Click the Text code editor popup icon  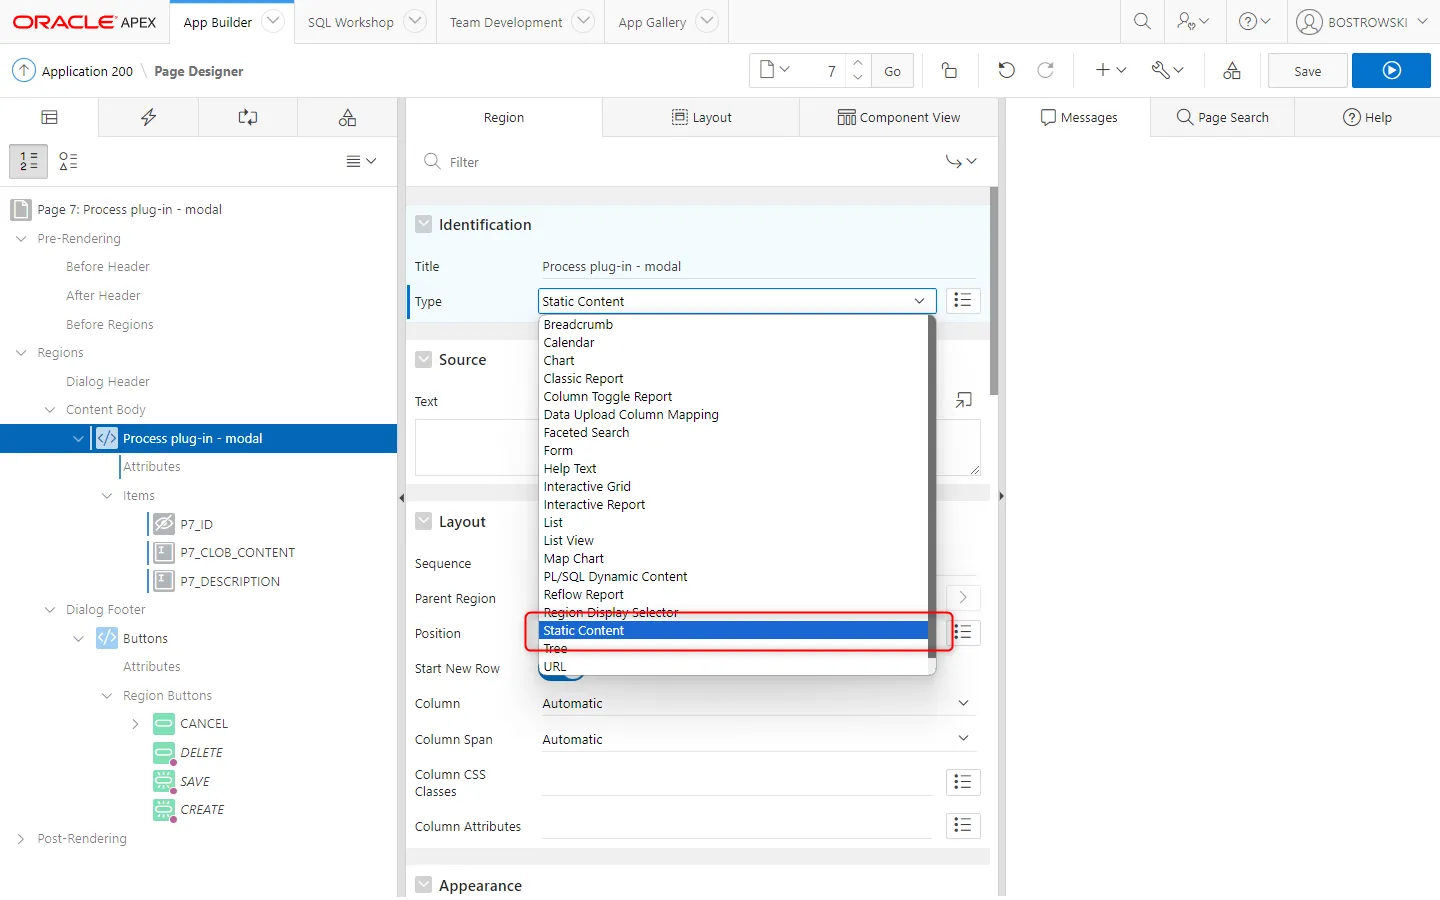pyautogui.click(x=963, y=400)
